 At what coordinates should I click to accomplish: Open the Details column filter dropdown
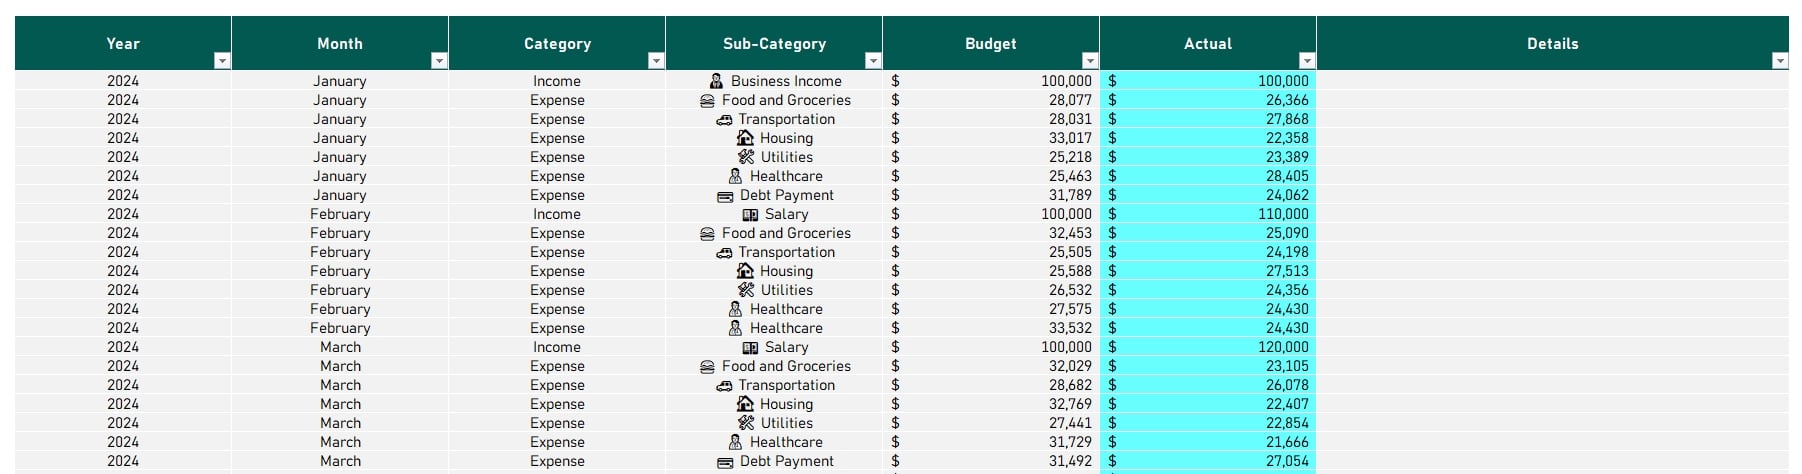(1780, 61)
